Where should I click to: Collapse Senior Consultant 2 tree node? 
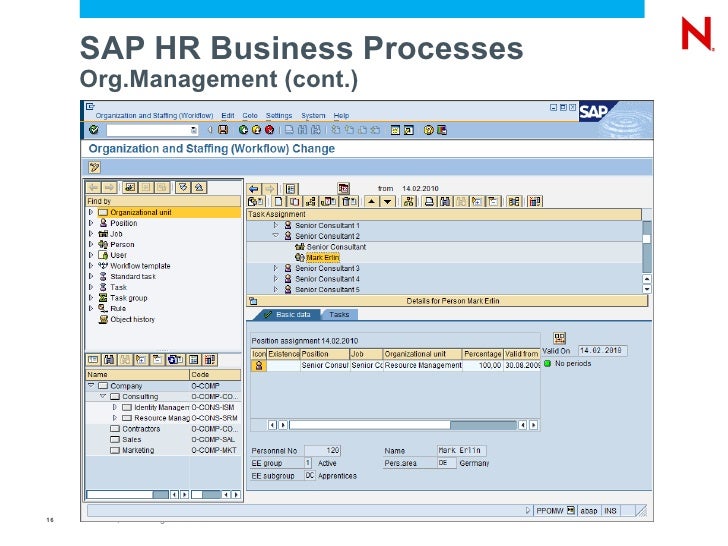pos(275,236)
